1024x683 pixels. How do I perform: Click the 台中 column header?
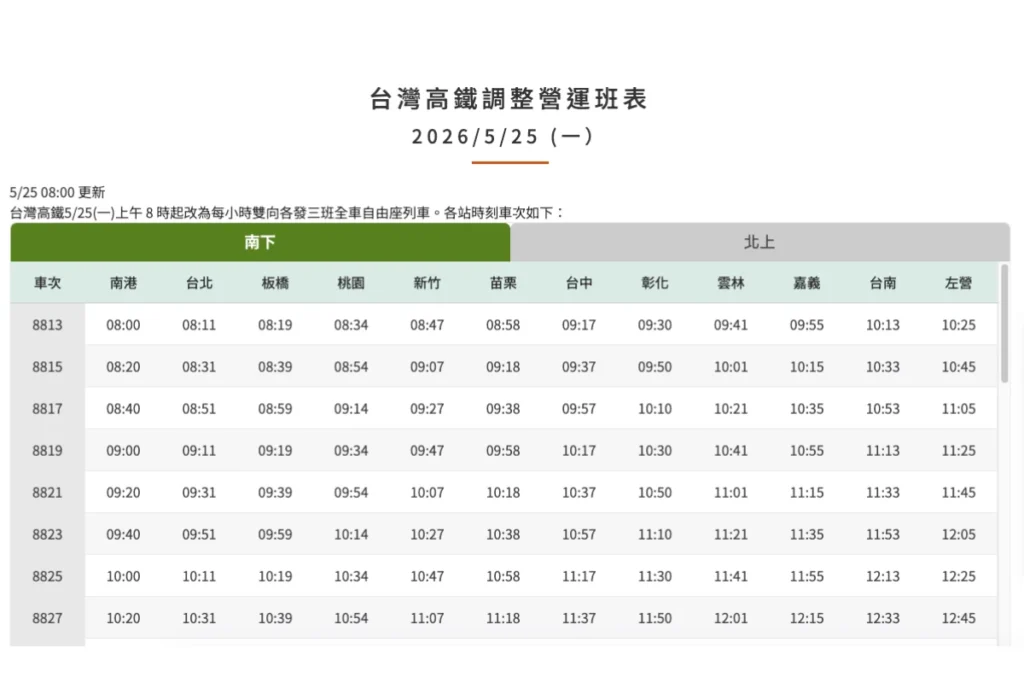[x=579, y=283]
